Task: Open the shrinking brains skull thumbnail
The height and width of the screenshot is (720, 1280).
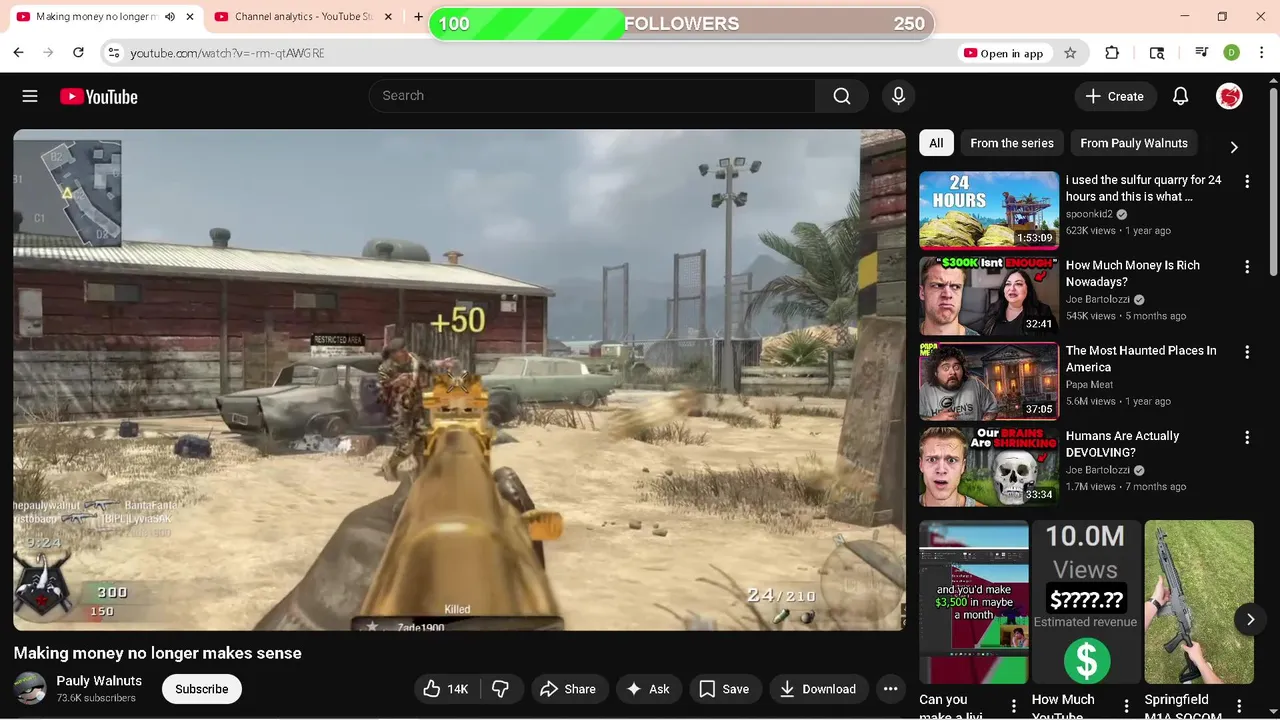Action: [x=989, y=466]
